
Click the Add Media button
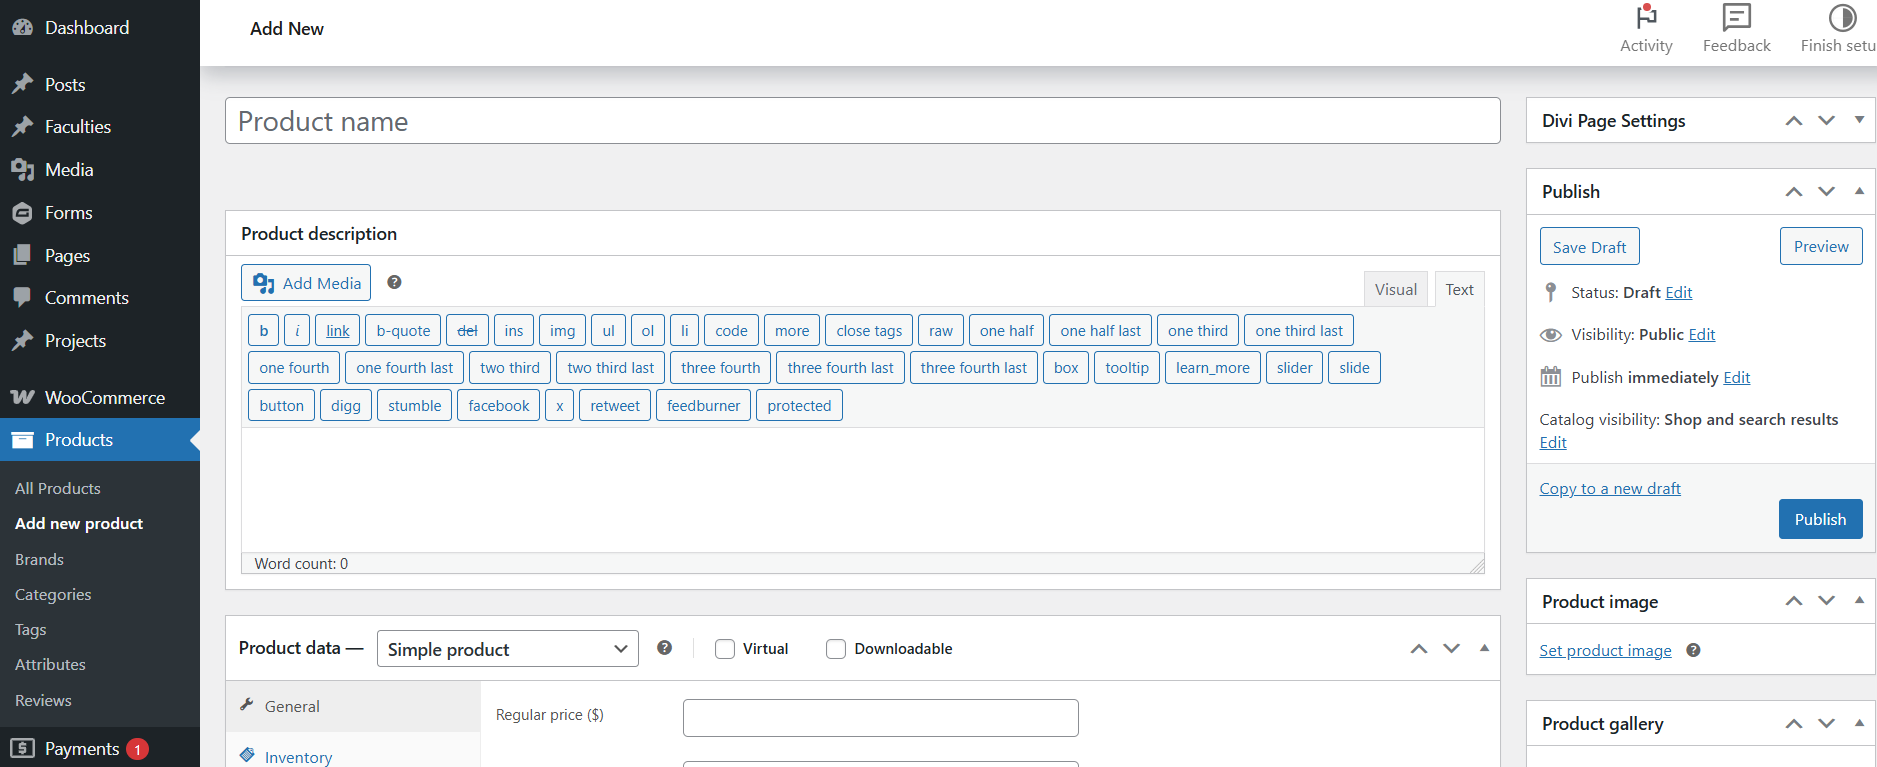pos(306,283)
